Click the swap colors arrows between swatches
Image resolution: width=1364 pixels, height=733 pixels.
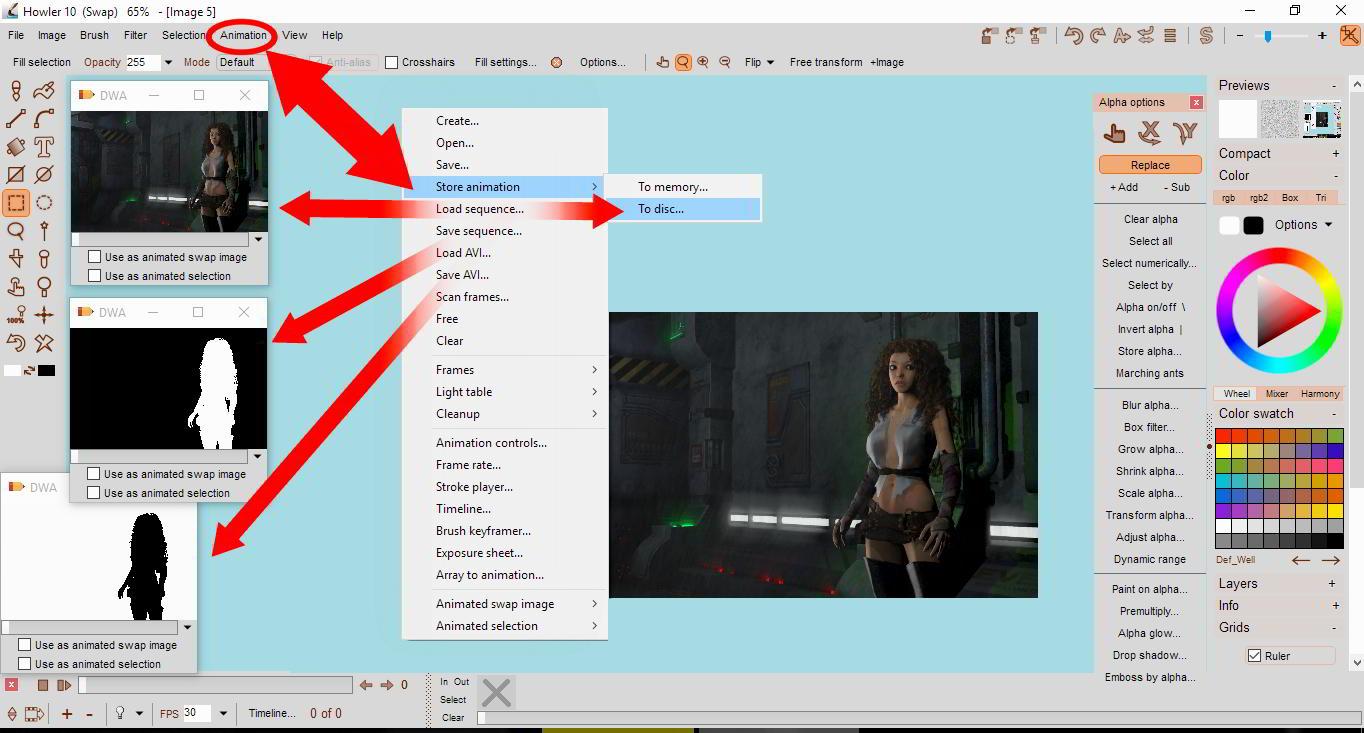29,371
